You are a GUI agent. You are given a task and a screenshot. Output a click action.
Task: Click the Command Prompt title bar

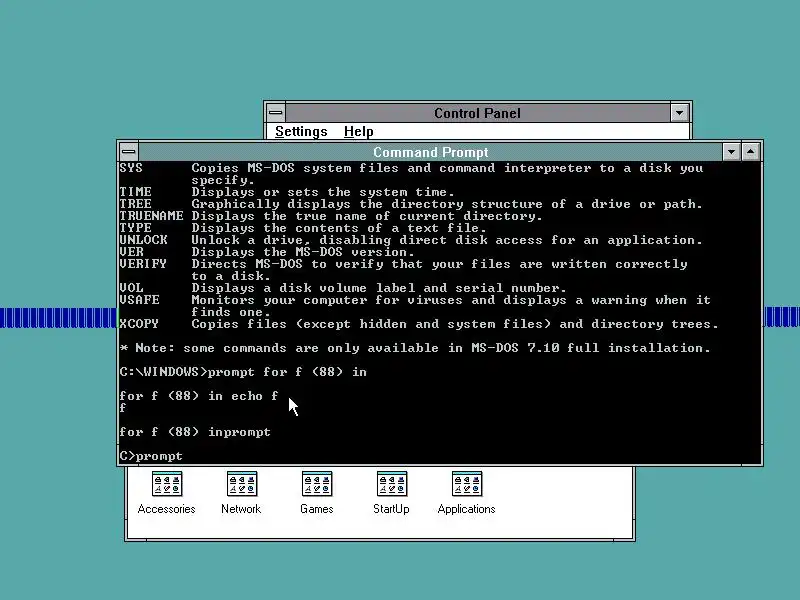point(430,152)
